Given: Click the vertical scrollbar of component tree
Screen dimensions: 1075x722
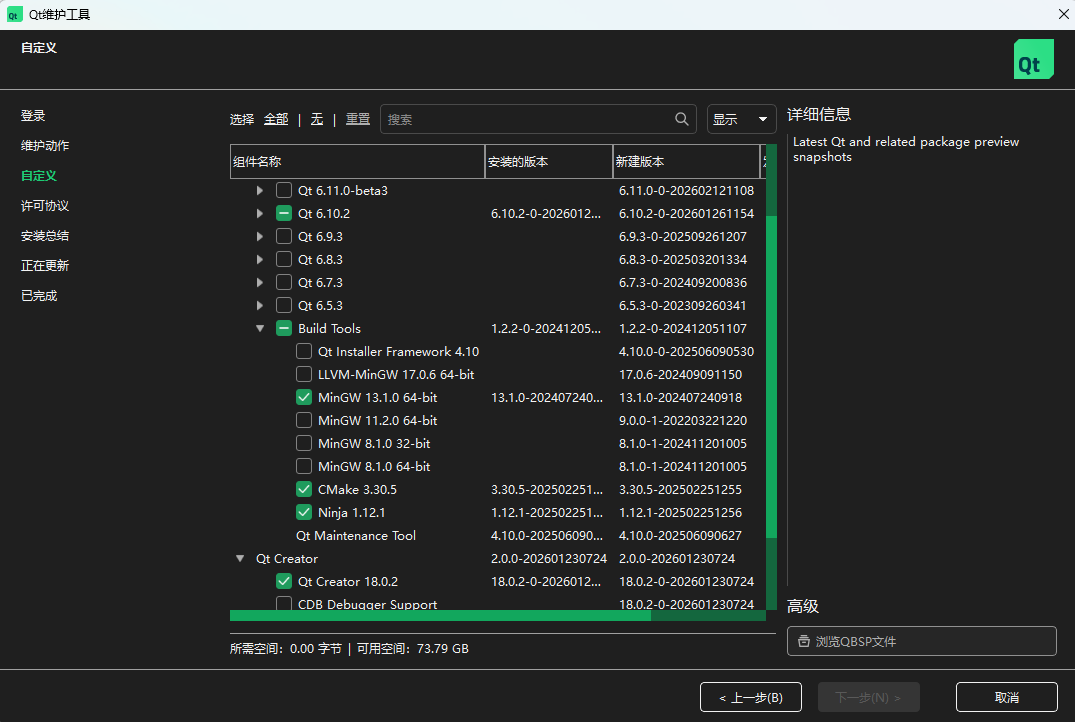Looking at the screenshot, I should tap(771, 376).
